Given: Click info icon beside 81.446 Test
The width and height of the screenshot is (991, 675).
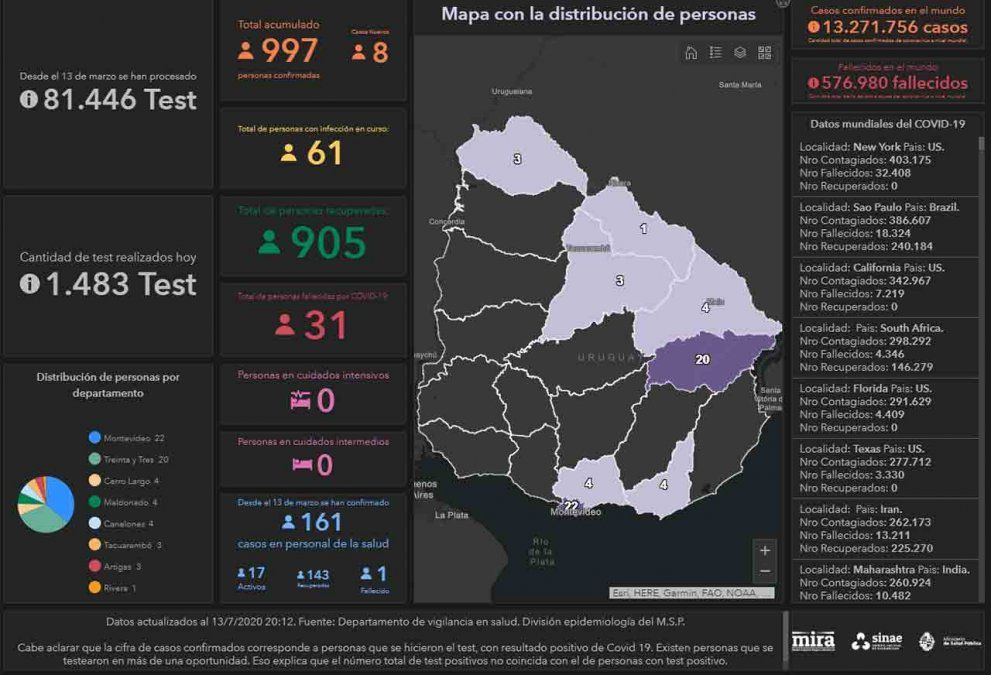Looking at the screenshot, I should coord(28,99).
